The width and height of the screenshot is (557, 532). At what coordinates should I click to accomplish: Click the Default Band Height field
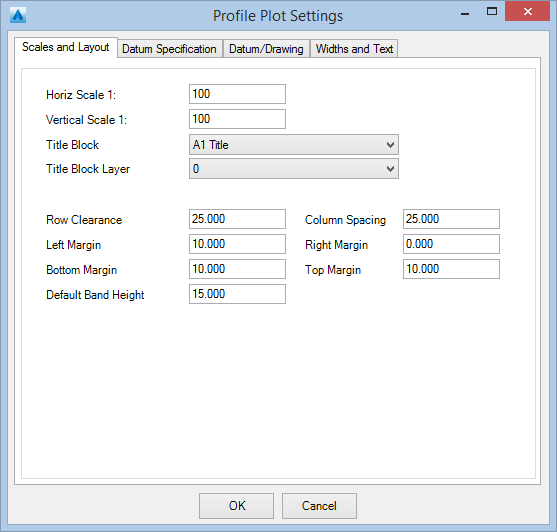click(237, 294)
